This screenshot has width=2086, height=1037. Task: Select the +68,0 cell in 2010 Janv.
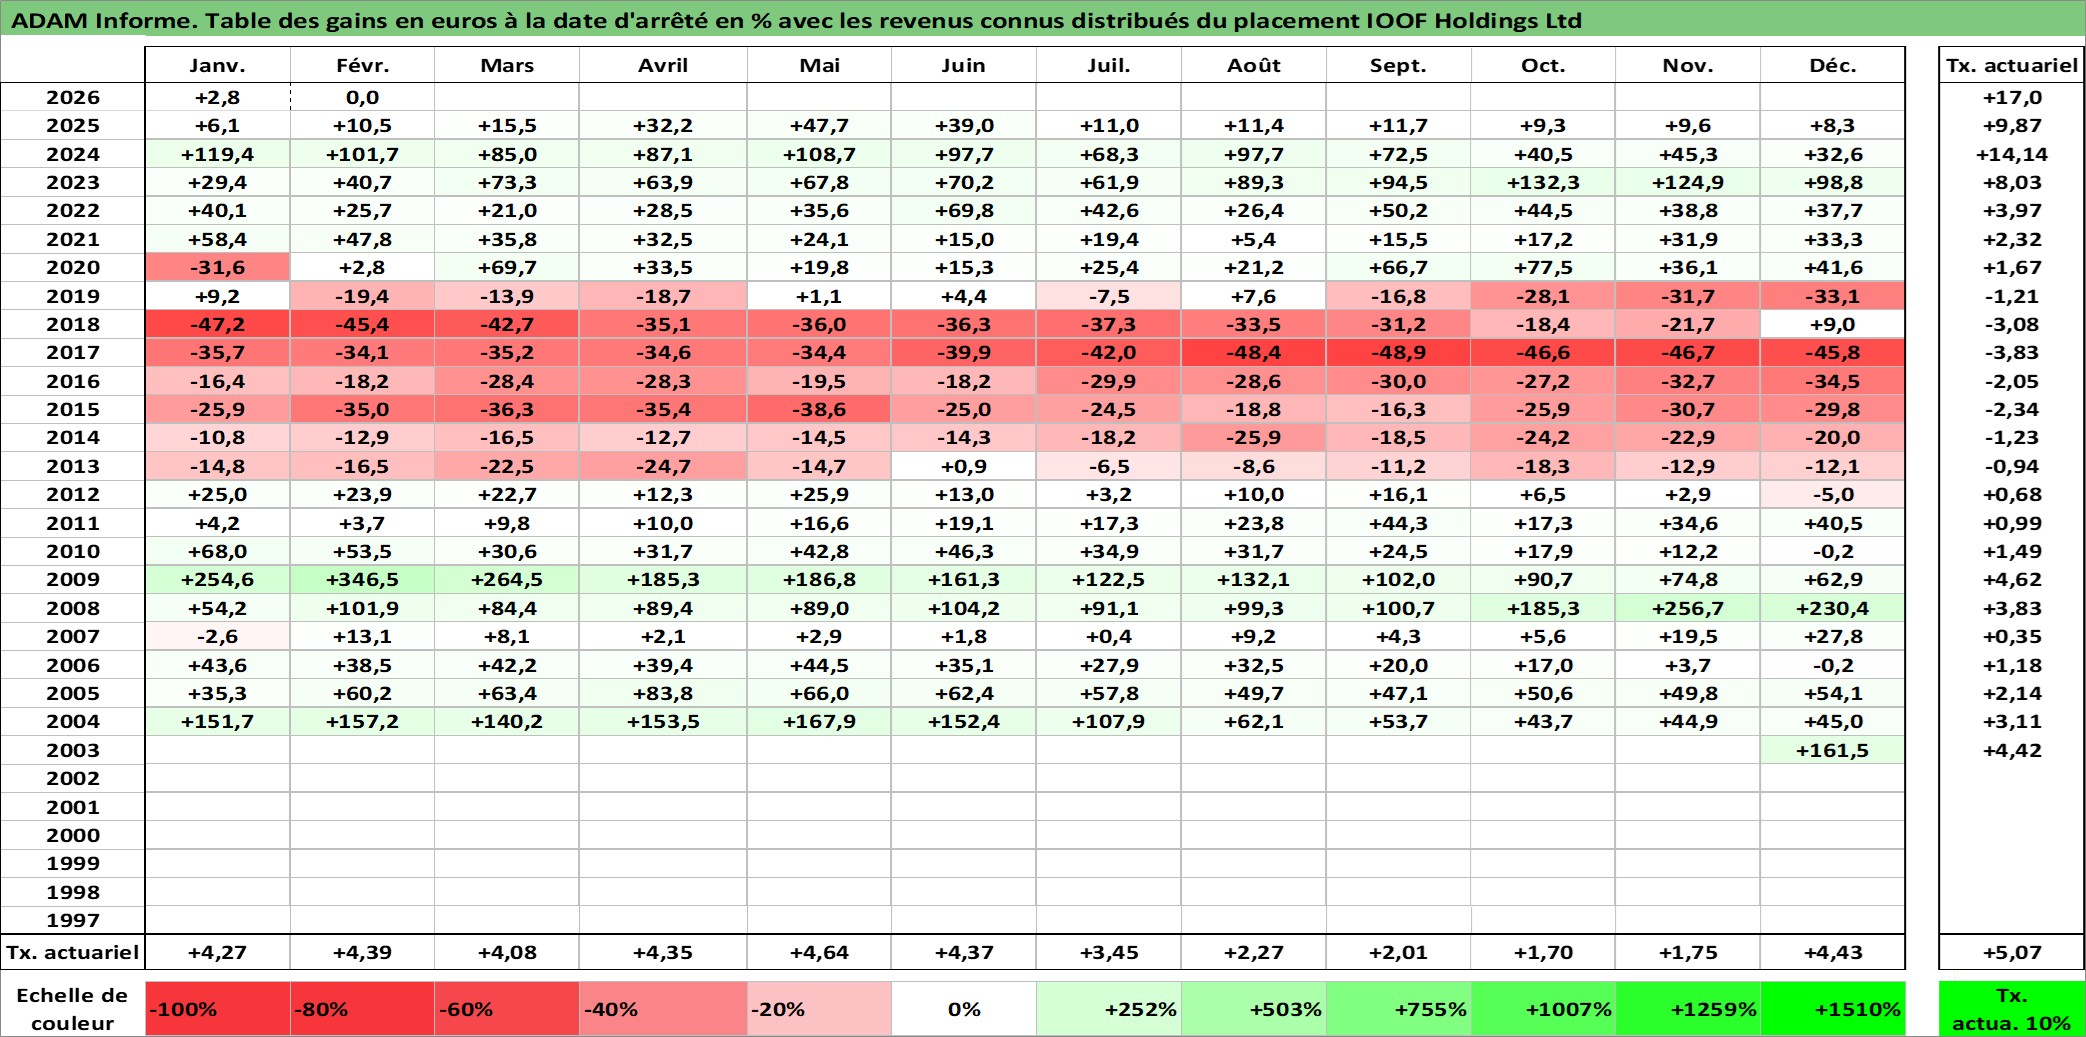pyautogui.click(x=218, y=551)
